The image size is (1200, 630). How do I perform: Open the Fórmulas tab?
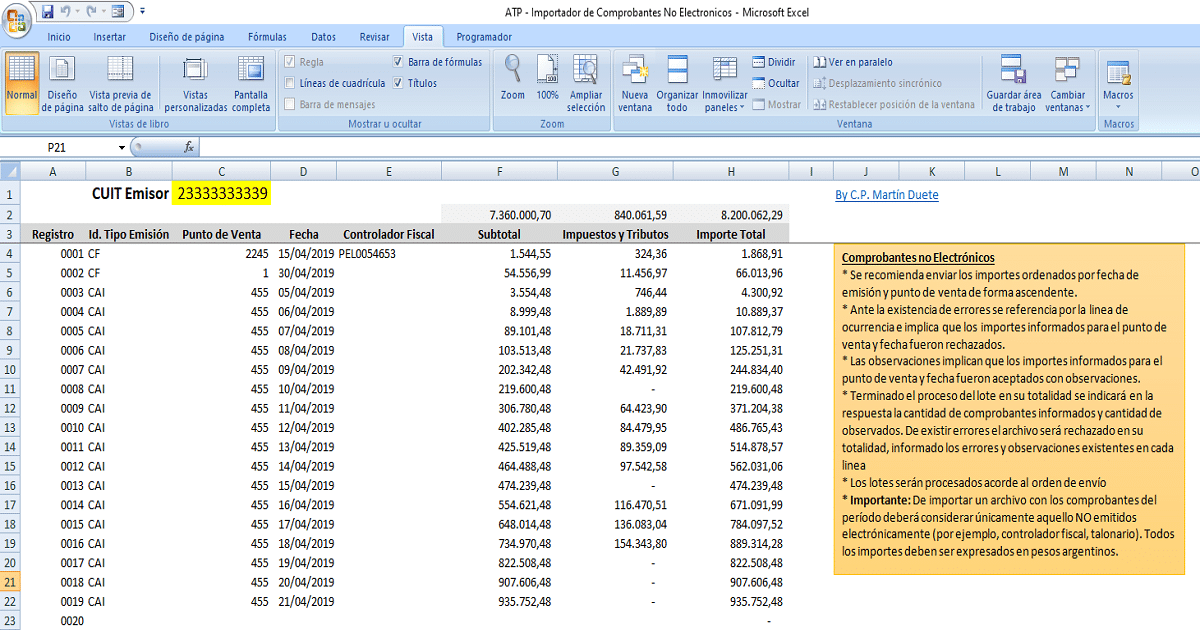click(267, 37)
